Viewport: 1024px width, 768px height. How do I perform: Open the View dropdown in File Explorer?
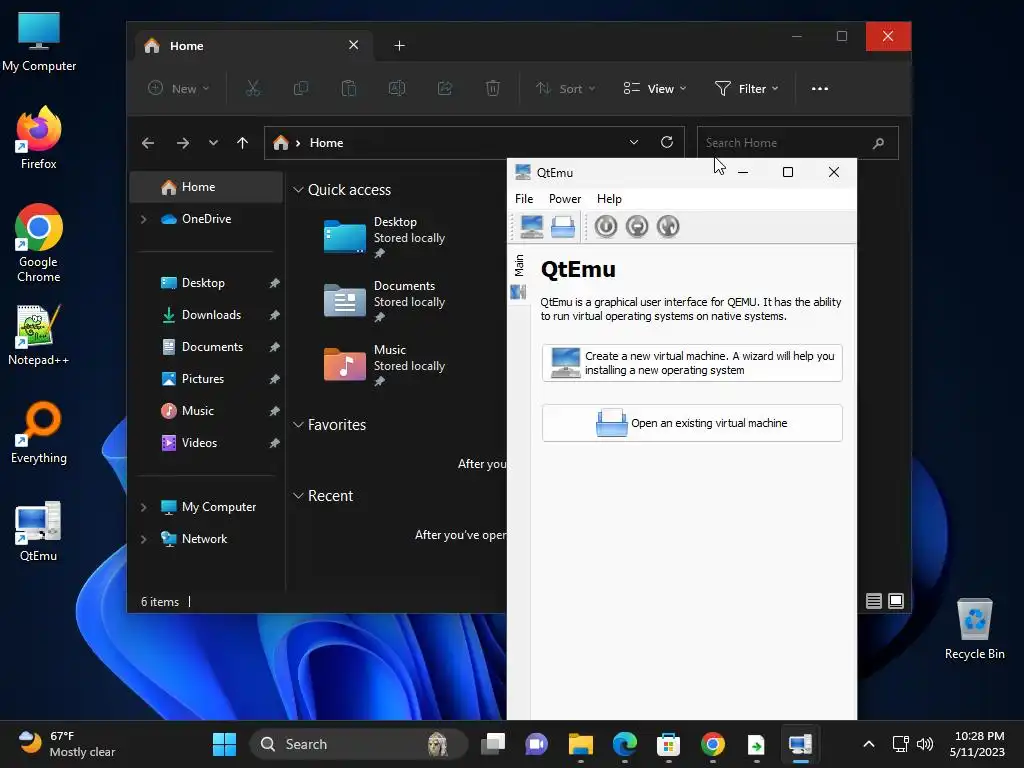coord(654,88)
